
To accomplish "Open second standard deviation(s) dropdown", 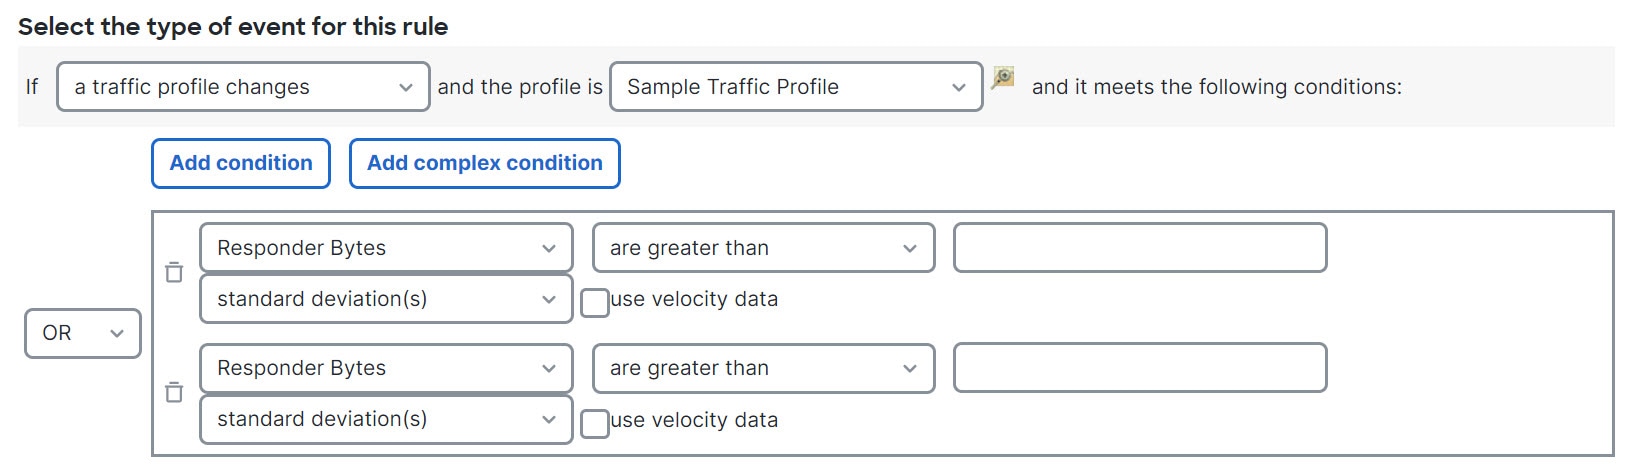I will (386, 419).
